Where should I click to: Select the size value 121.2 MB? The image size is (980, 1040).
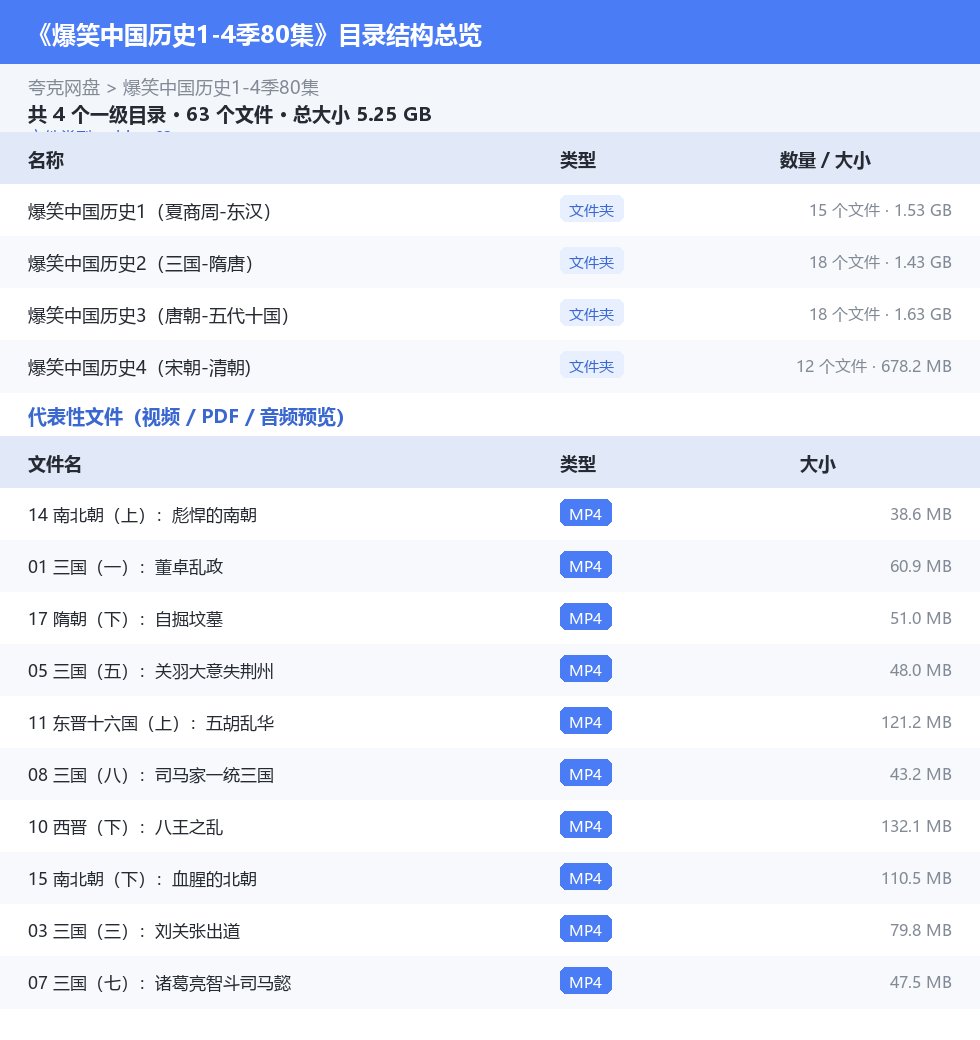point(916,722)
